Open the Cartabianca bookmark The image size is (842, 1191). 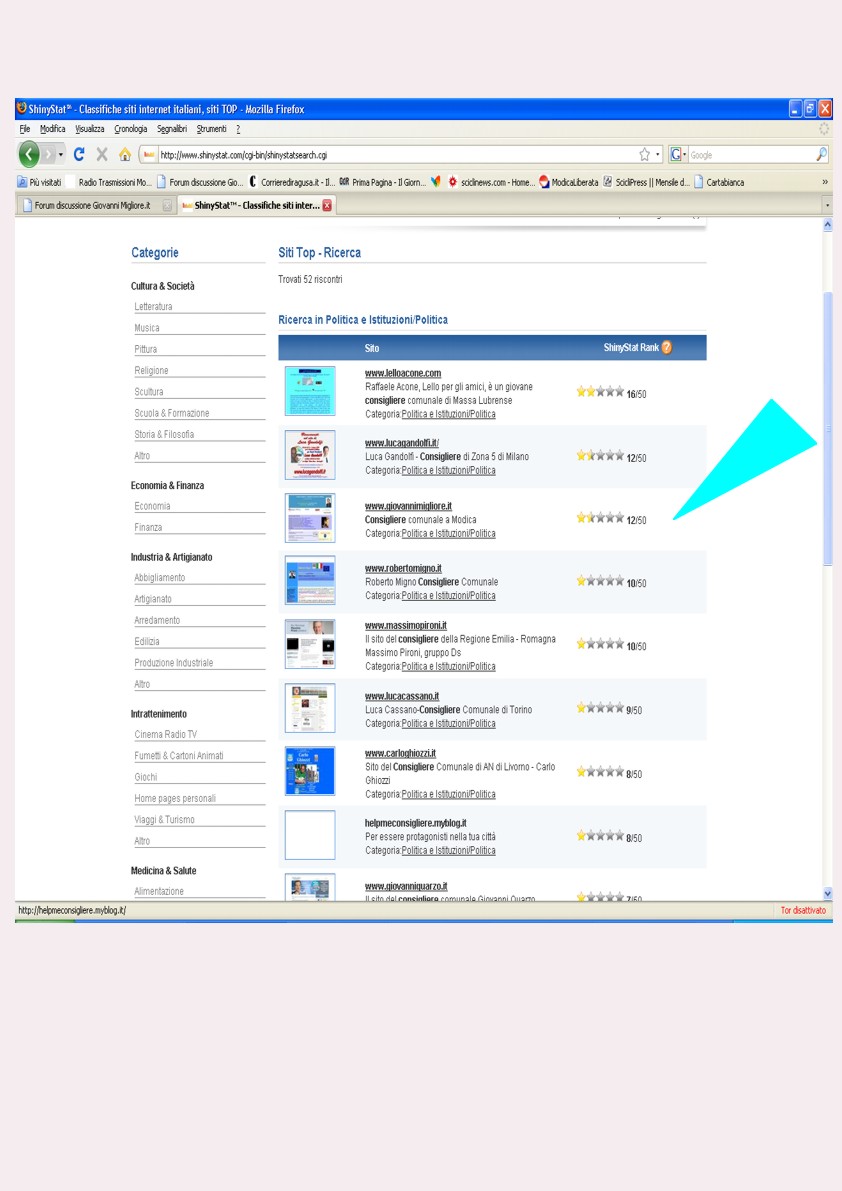tap(719, 182)
